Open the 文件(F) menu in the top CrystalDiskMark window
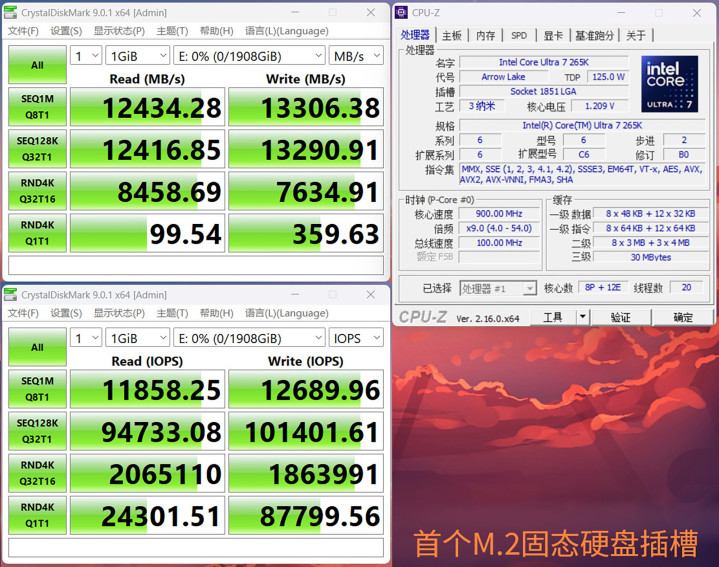This screenshot has width=719, height=567. point(23,31)
